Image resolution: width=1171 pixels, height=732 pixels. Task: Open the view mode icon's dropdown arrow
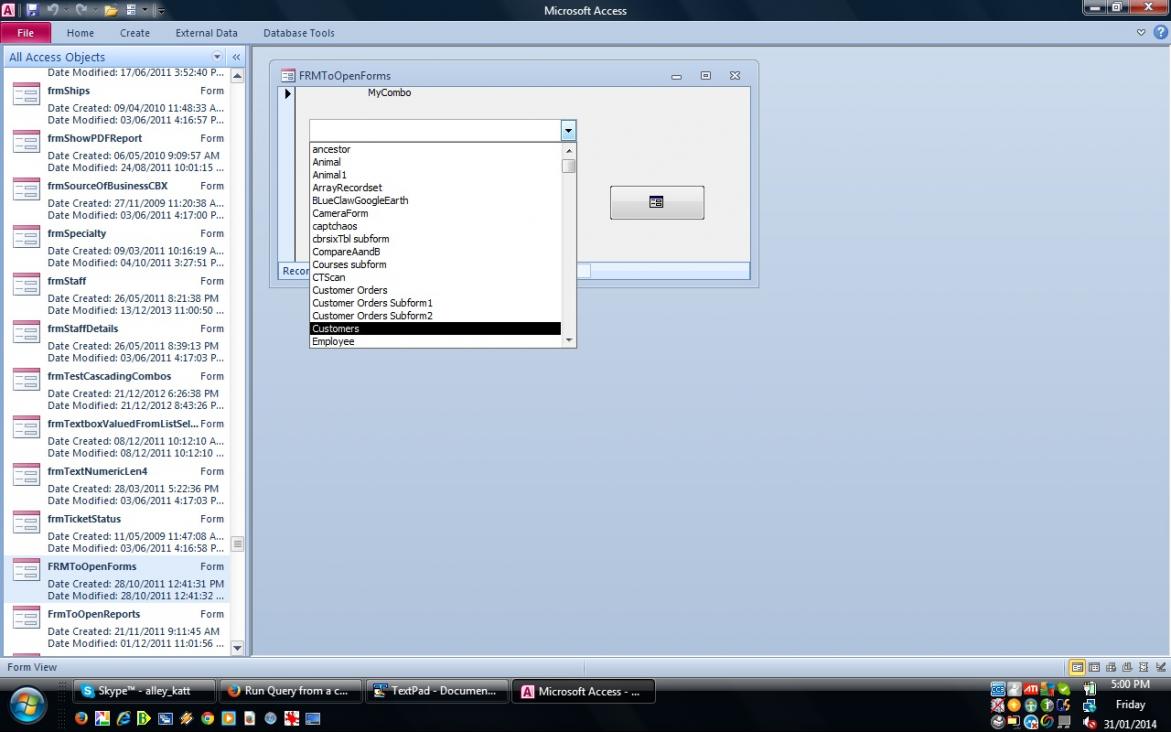pyautogui.click(x=143, y=10)
